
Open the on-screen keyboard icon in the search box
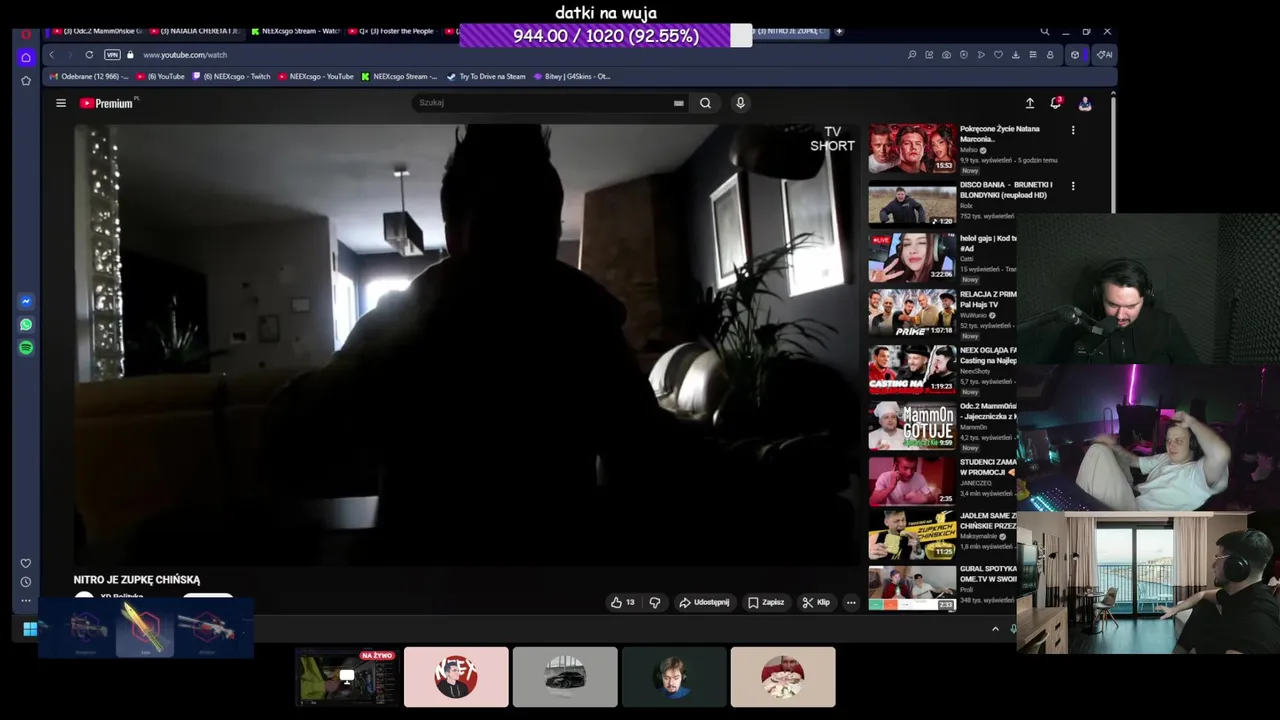[x=678, y=103]
